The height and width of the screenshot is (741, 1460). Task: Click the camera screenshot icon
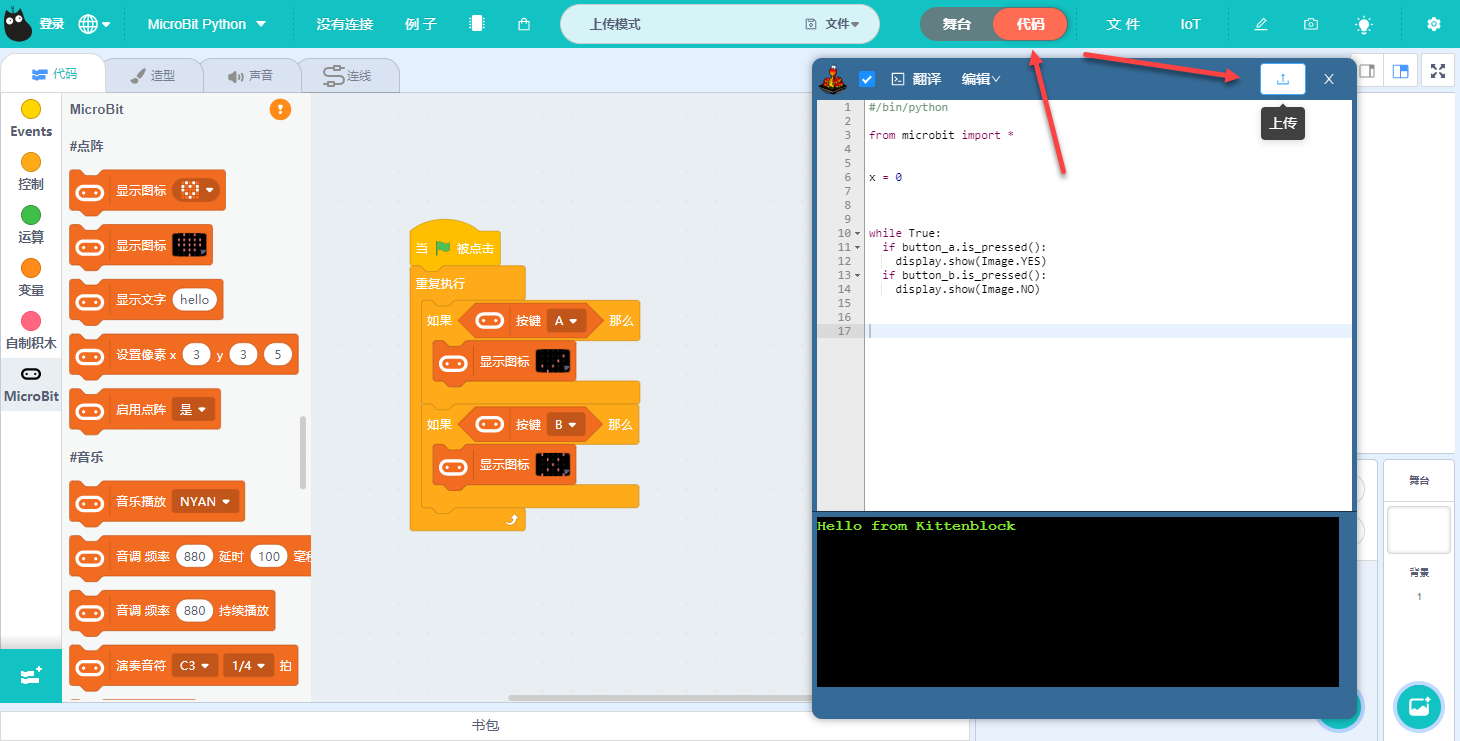(x=1311, y=24)
